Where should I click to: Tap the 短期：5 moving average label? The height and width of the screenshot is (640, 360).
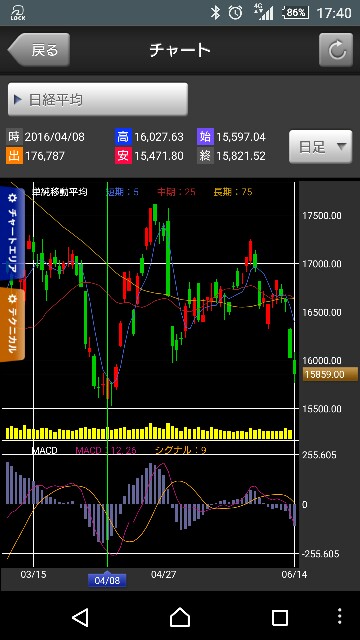[122, 192]
